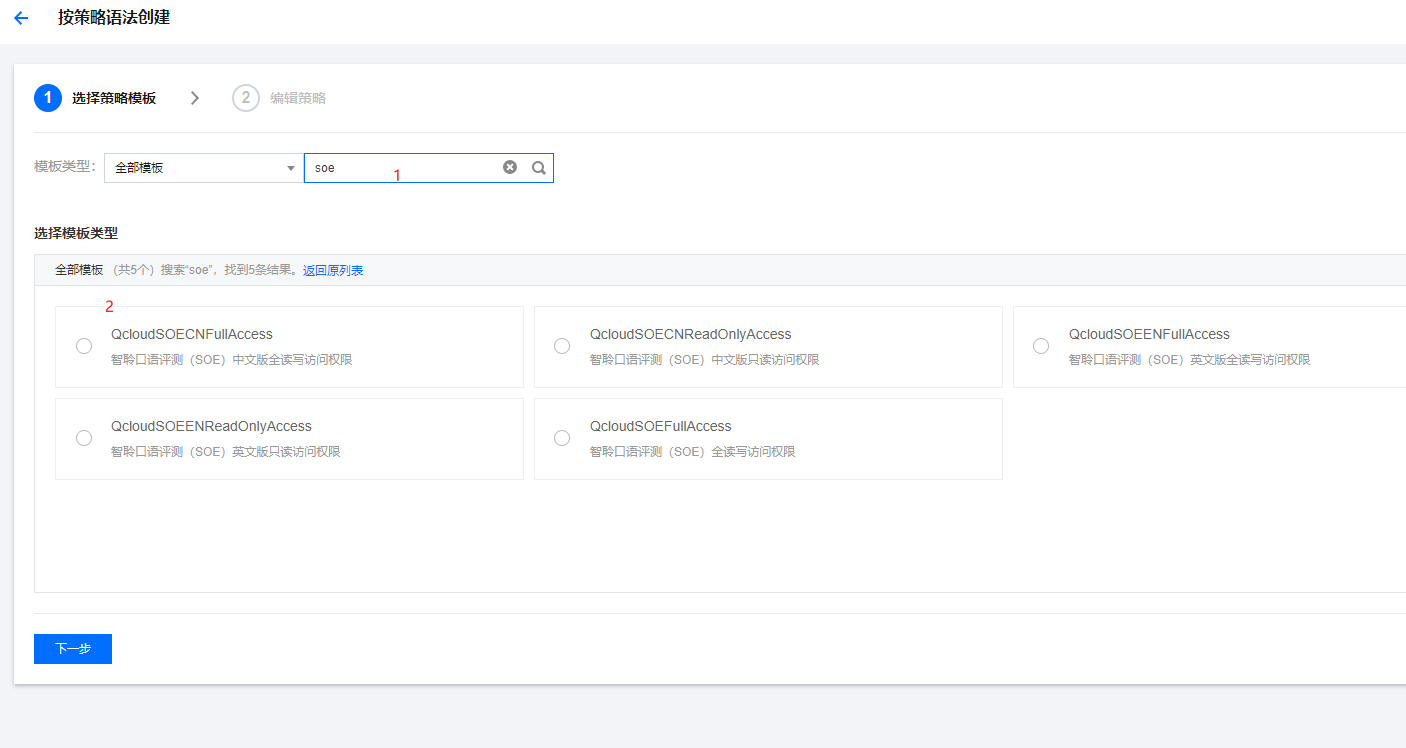Open the 全部模板 template type dropdown
Screen dimensions: 1406x748
(x=195, y=168)
